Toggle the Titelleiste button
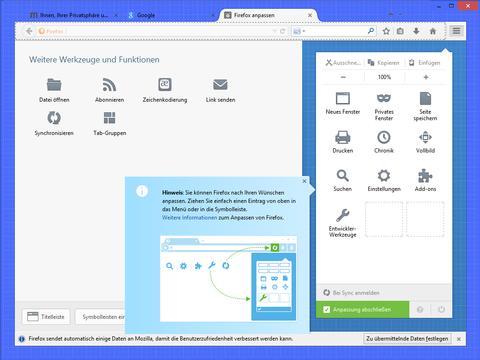 pyautogui.click(x=46, y=317)
